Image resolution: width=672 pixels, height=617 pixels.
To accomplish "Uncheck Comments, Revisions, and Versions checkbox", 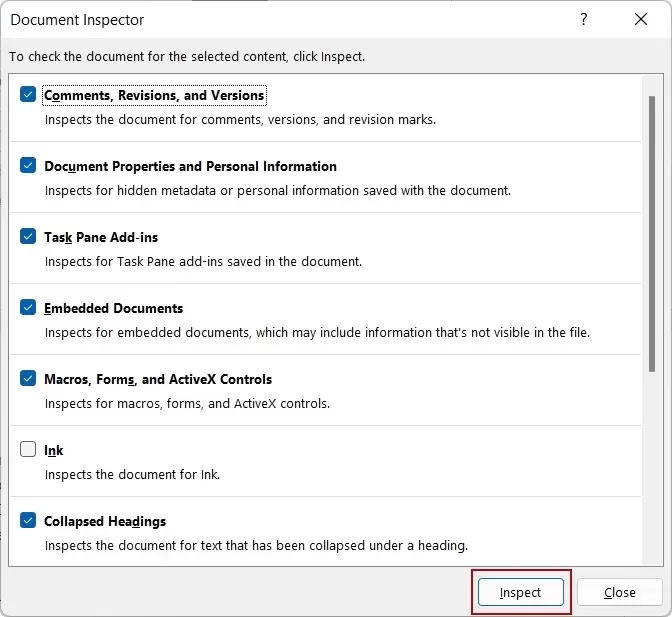I will pos(28,95).
